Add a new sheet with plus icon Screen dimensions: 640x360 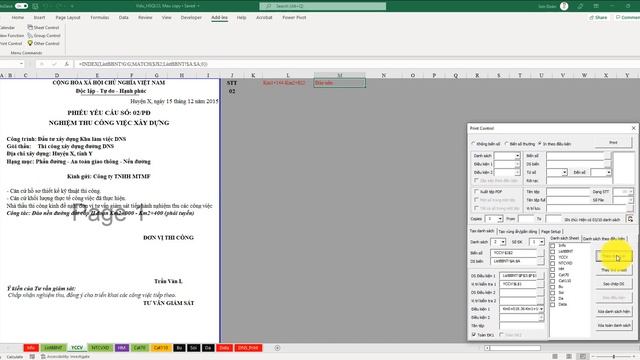(278, 348)
